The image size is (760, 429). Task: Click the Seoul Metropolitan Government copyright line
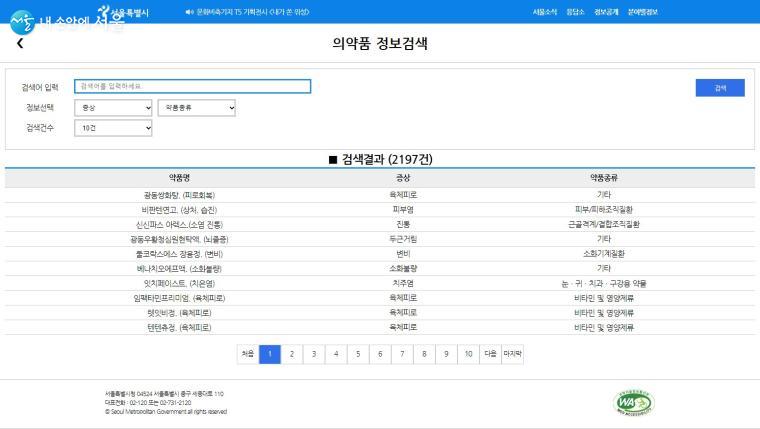(166, 412)
